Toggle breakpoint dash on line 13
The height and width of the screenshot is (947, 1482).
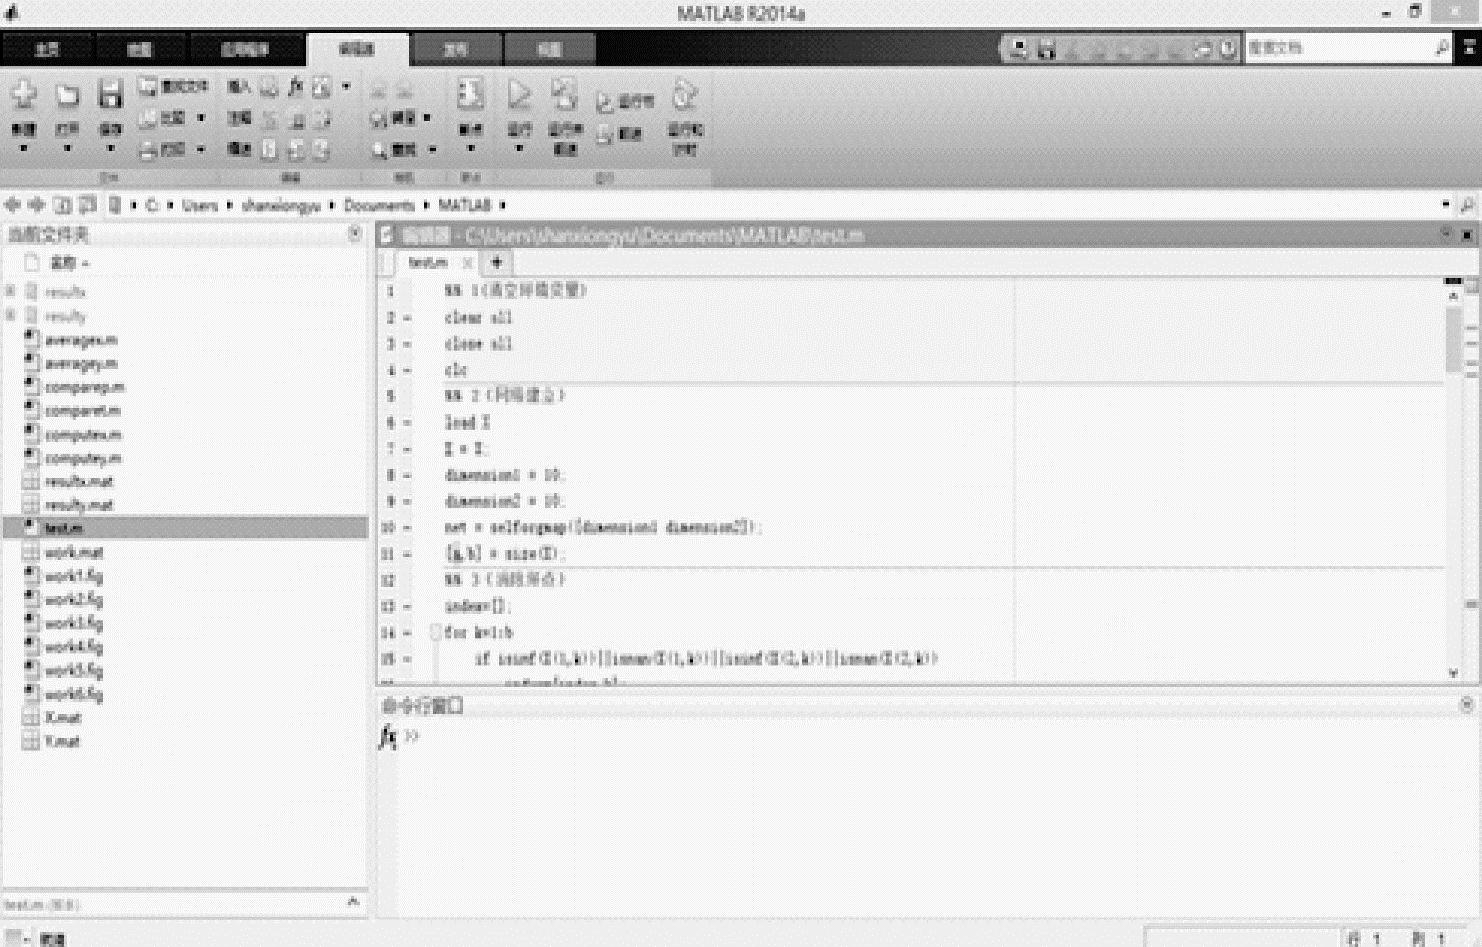click(407, 606)
